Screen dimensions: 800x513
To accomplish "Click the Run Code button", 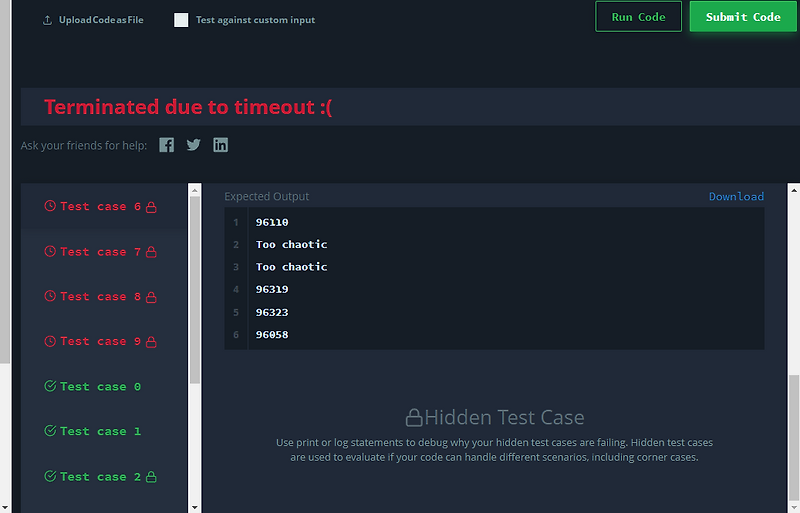I will (x=638, y=17).
